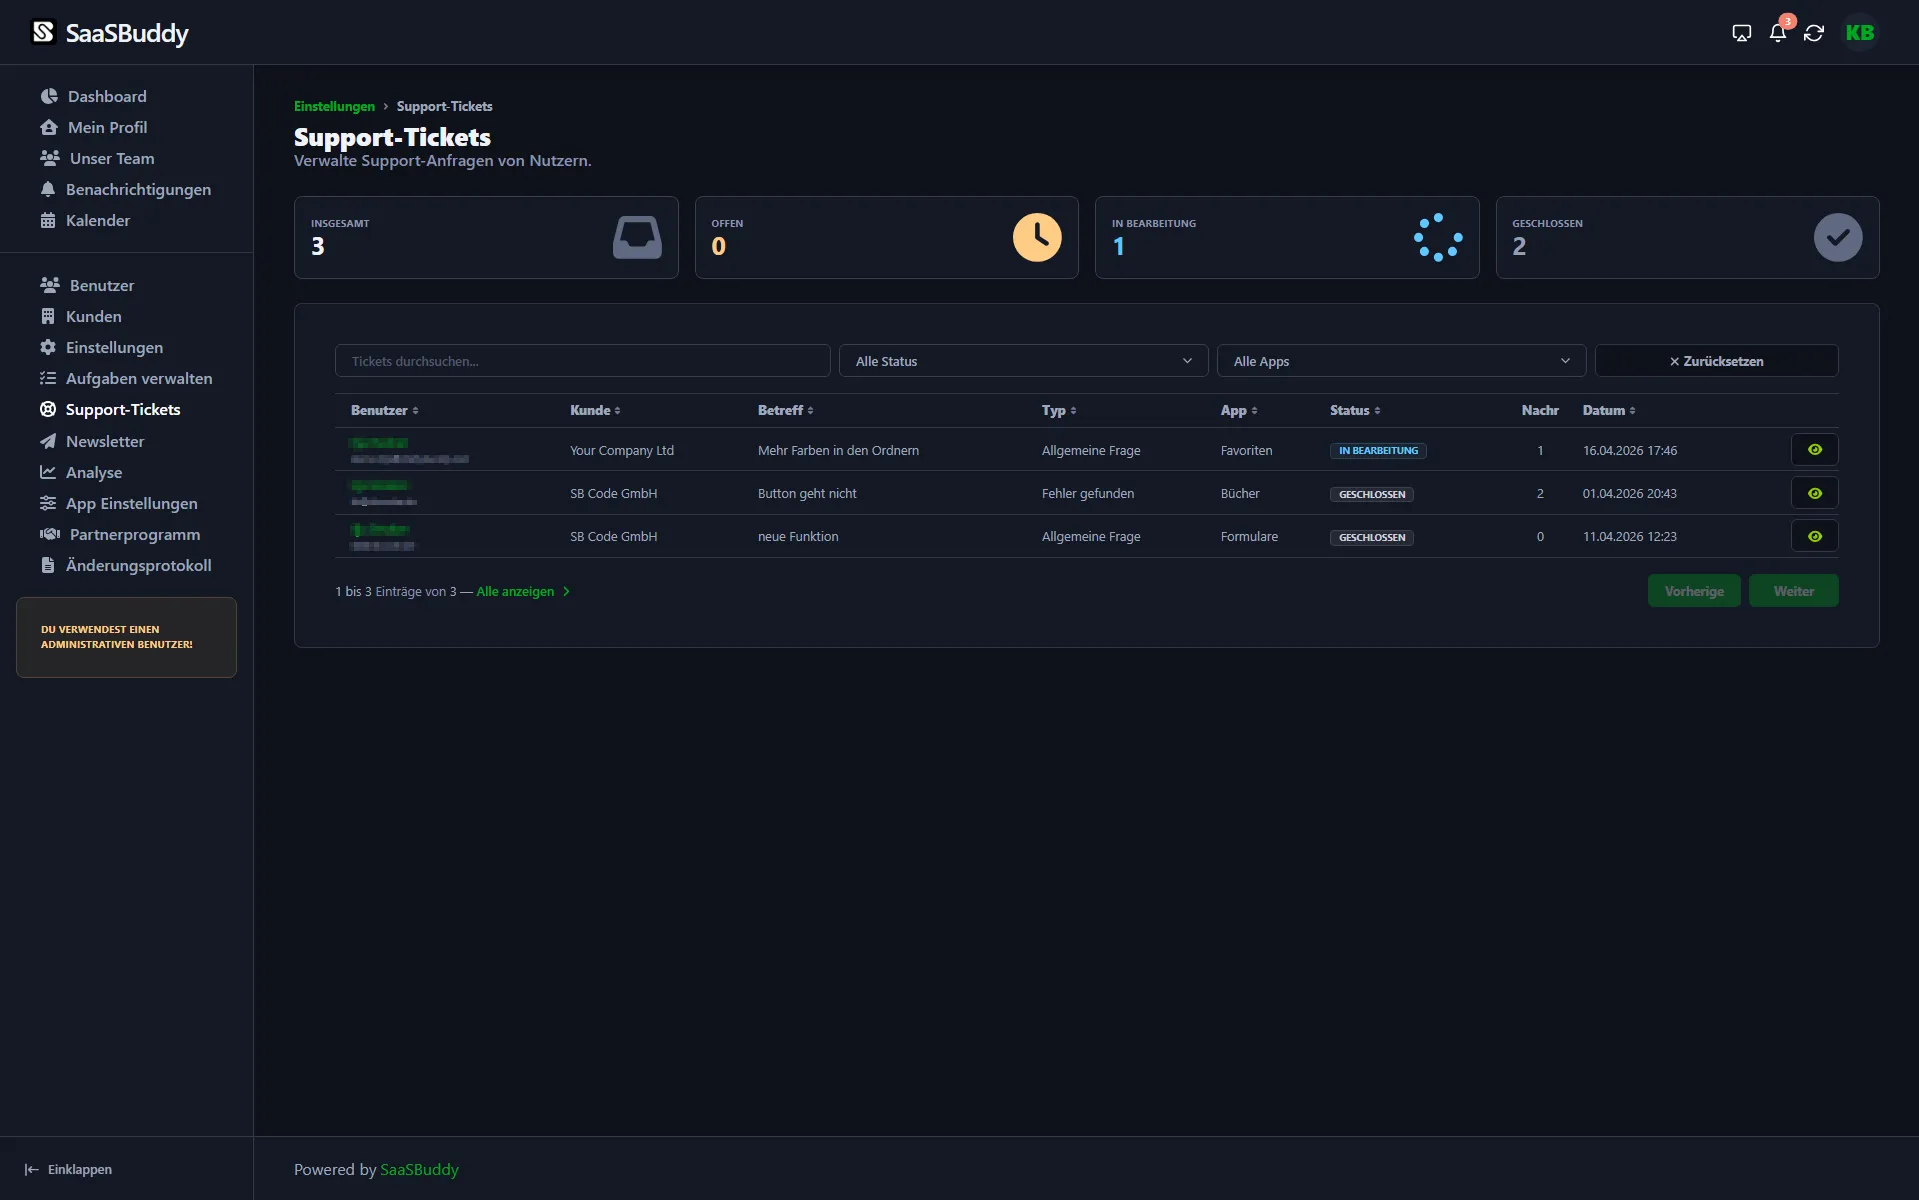Screen dimensions: 1919x1200
Task: Click the Kunden building icon
Action: (48, 316)
